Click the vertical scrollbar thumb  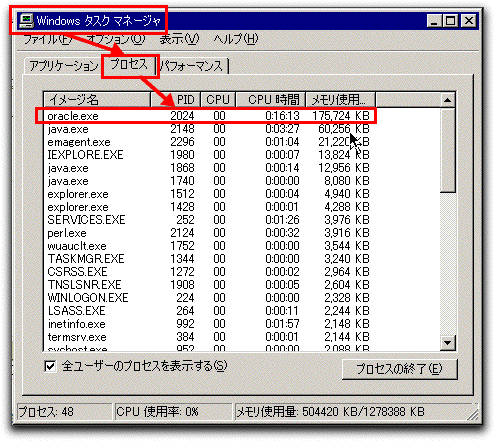(447, 150)
